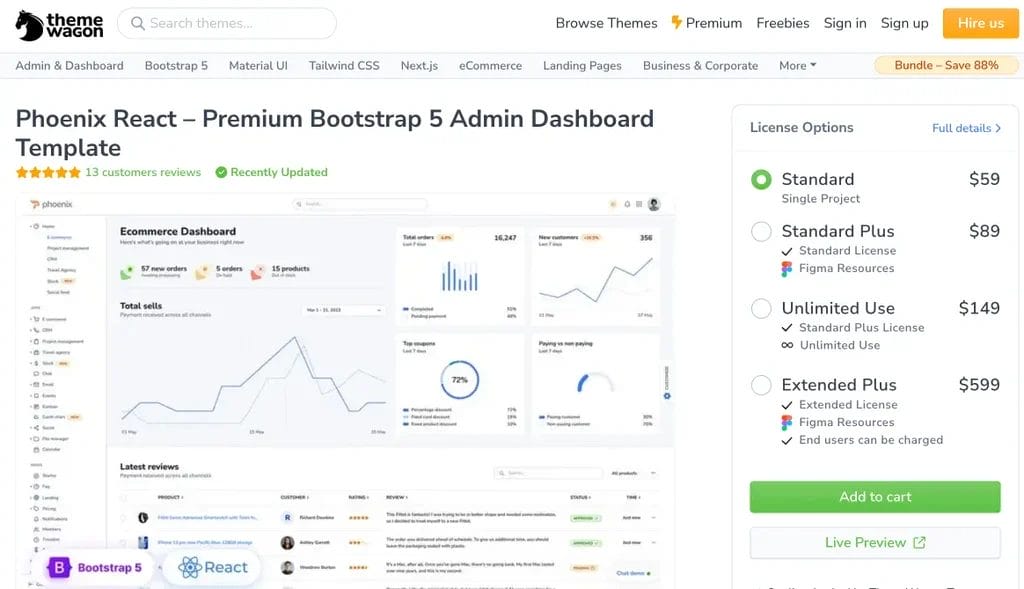
Task: Click the License Options heading
Action: click(x=801, y=128)
